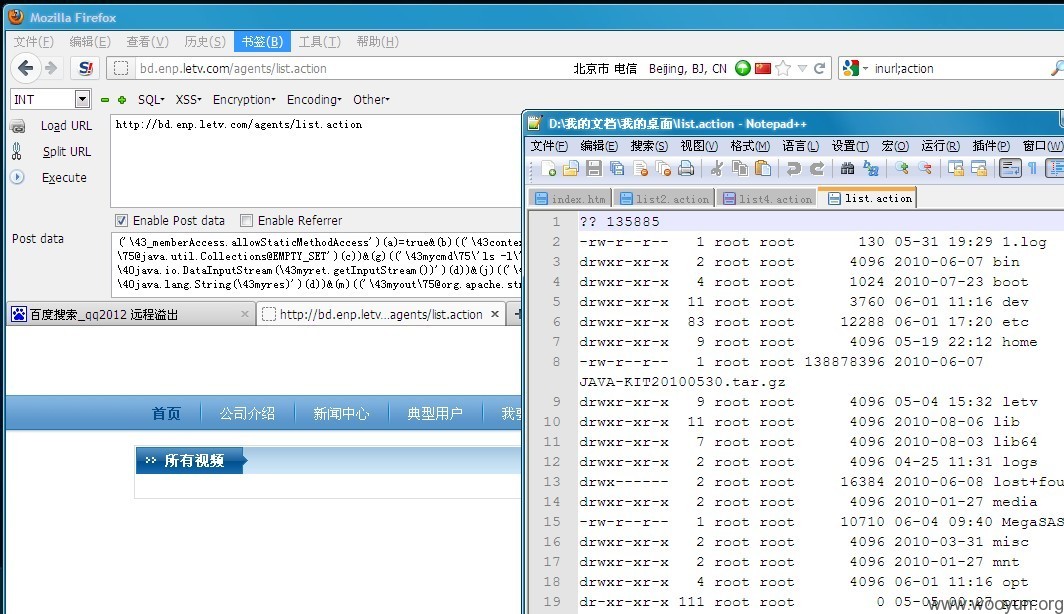Click the green plus icon in HackBar
This screenshot has height=614, width=1064.
122,100
